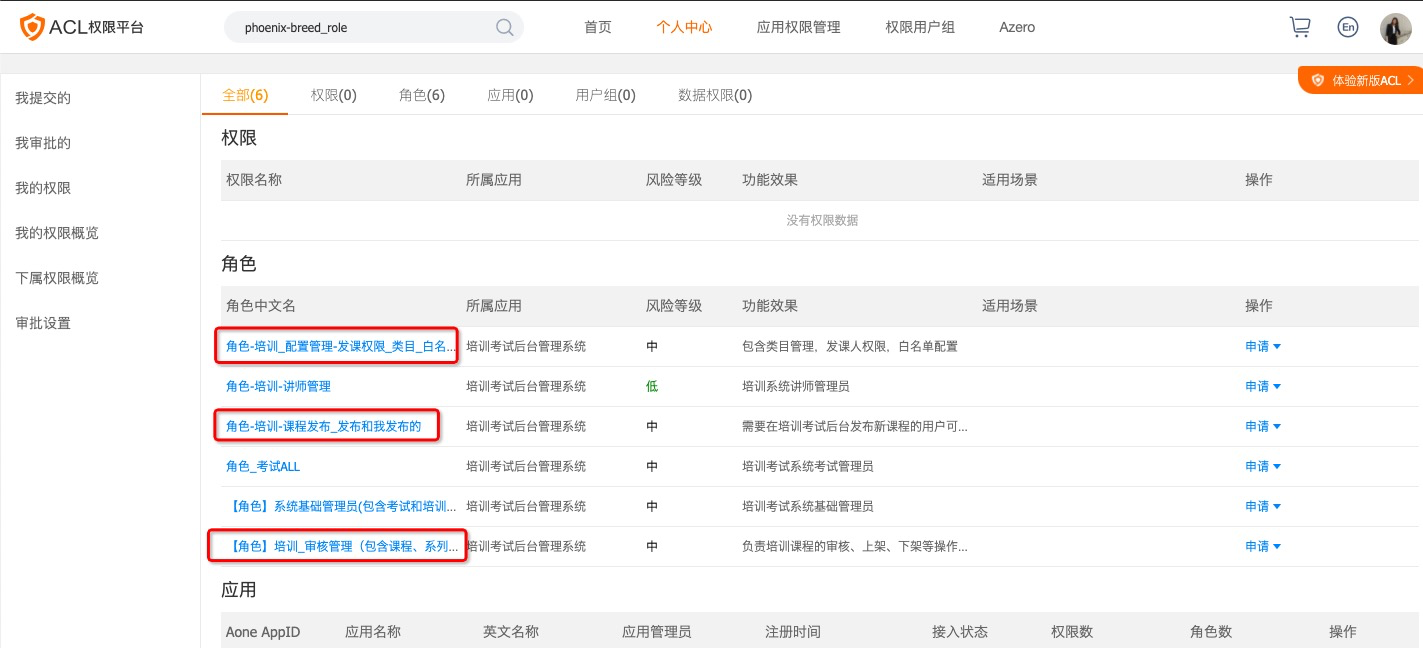Expand 申请 dropdown for 课程发布 role

[x=1263, y=426]
